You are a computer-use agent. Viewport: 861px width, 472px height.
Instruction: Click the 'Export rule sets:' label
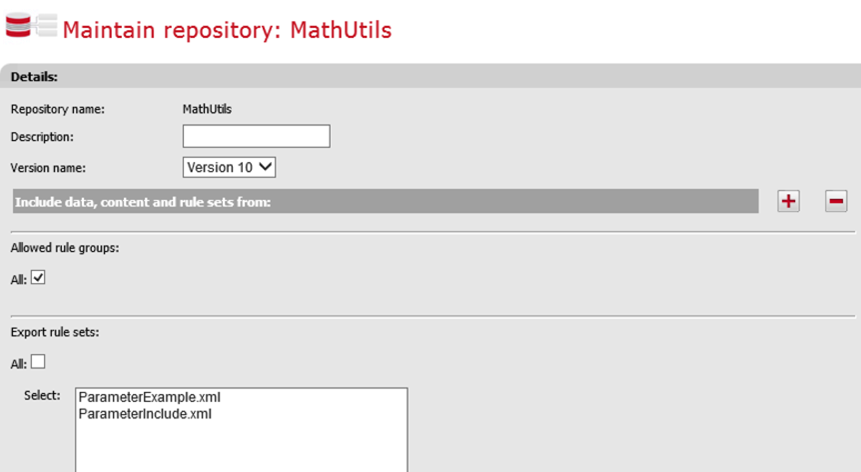pos(55,331)
